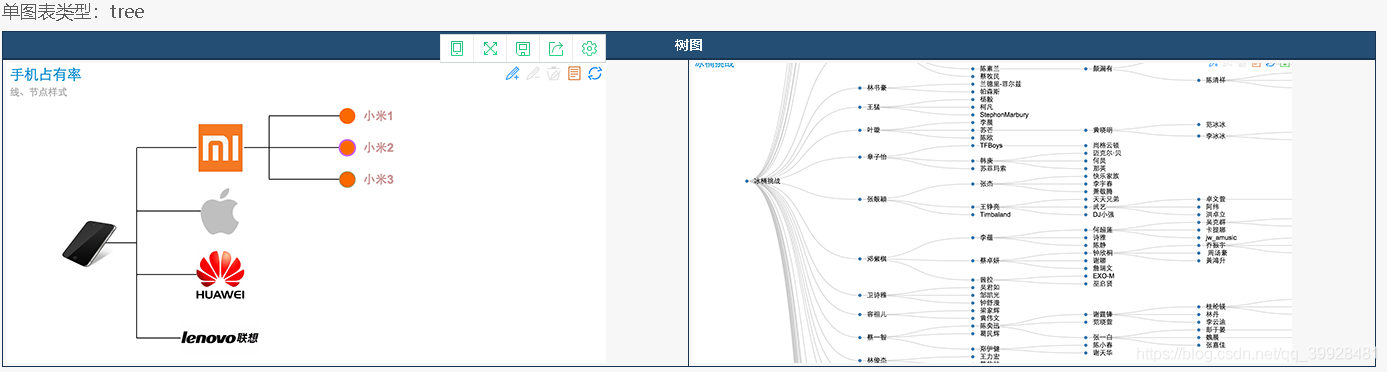Click the StephonMarbury node label
The height and width of the screenshot is (372, 1387).
point(1004,115)
